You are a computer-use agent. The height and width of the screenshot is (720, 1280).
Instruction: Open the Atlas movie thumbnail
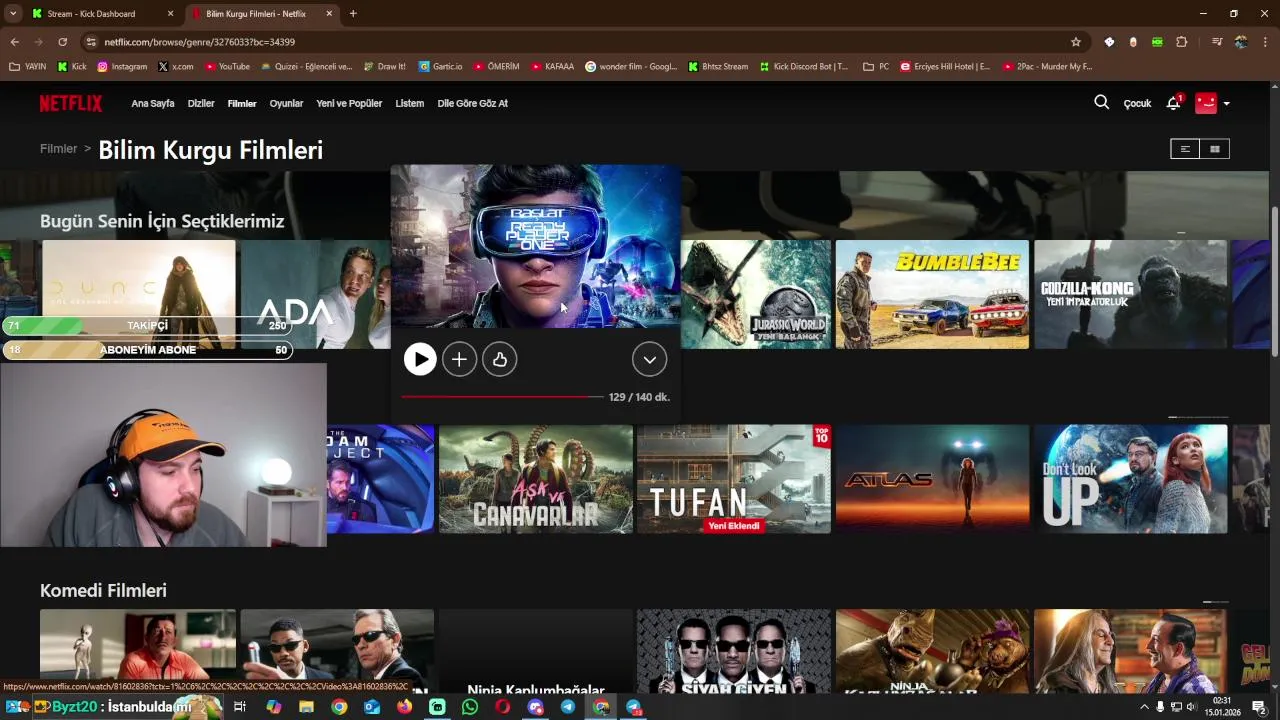click(932, 479)
